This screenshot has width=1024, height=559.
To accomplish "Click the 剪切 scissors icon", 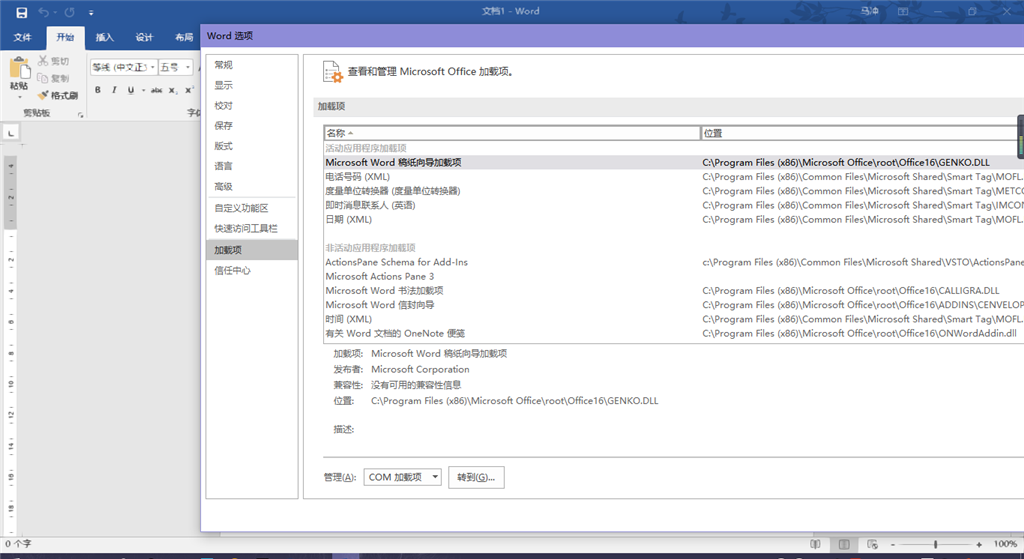I will point(43,61).
